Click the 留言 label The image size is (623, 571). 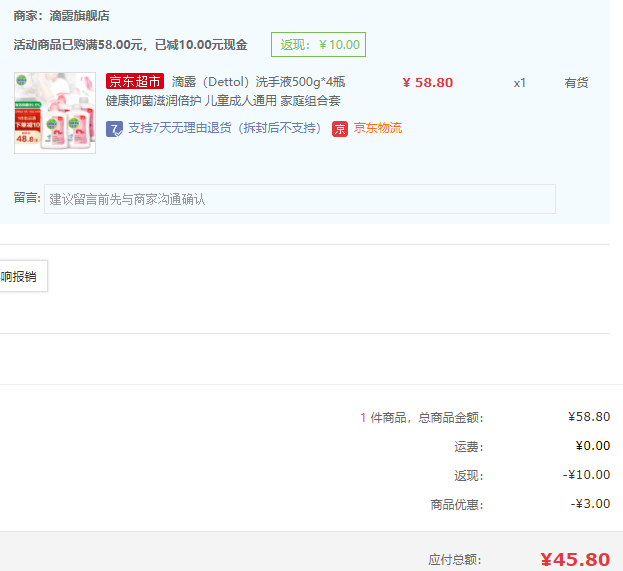tap(27, 197)
